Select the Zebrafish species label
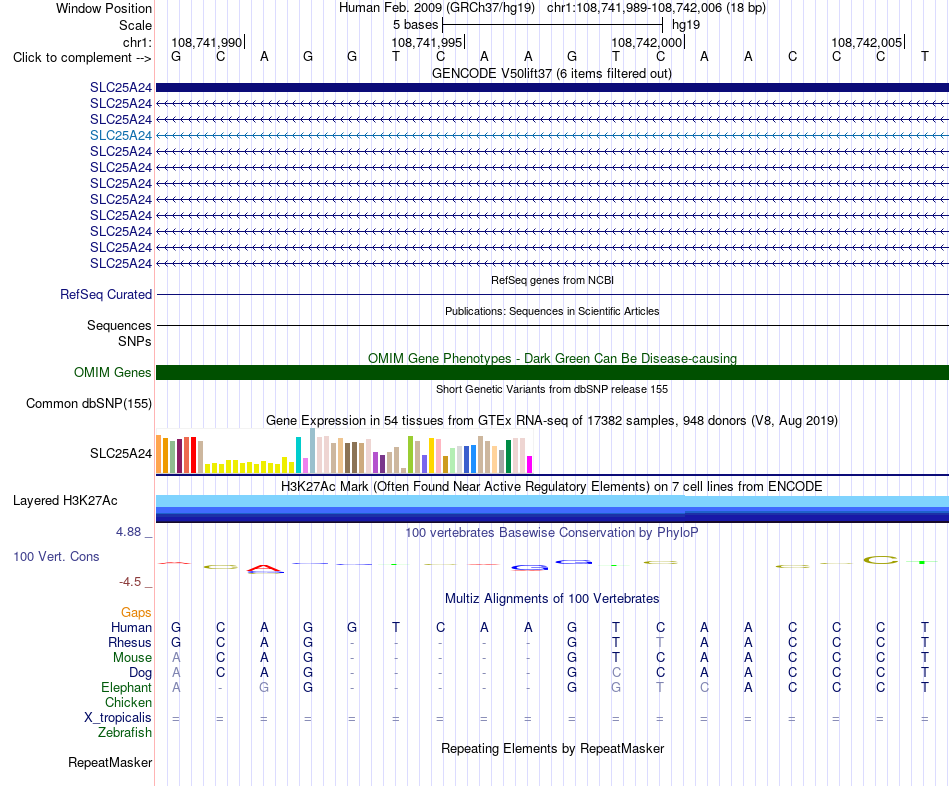950x786 pixels. [125, 733]
